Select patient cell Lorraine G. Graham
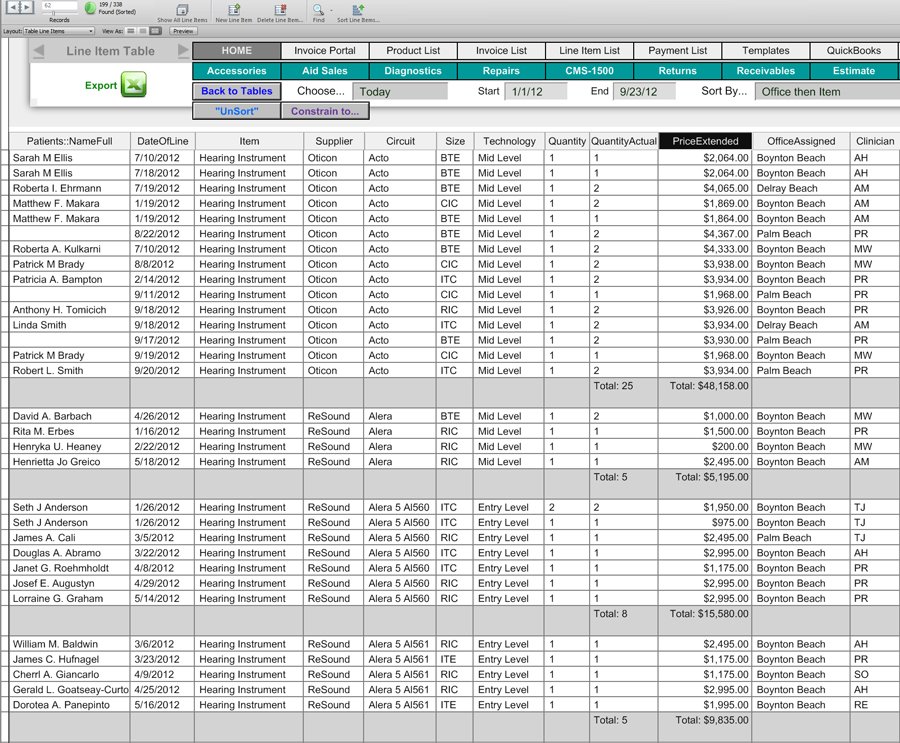This screenshot has height=743, width=900. point(69,598)
